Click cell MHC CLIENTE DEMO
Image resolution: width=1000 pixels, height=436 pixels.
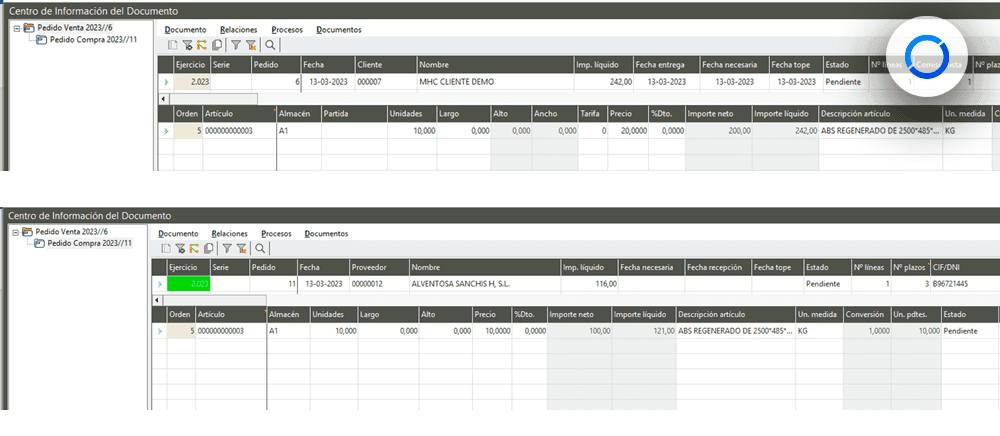(x=496, y=82)
